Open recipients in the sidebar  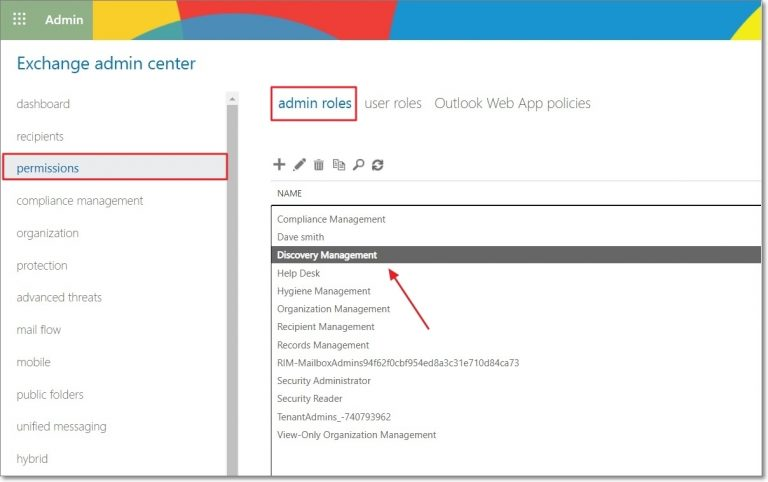tap(40, 137)
